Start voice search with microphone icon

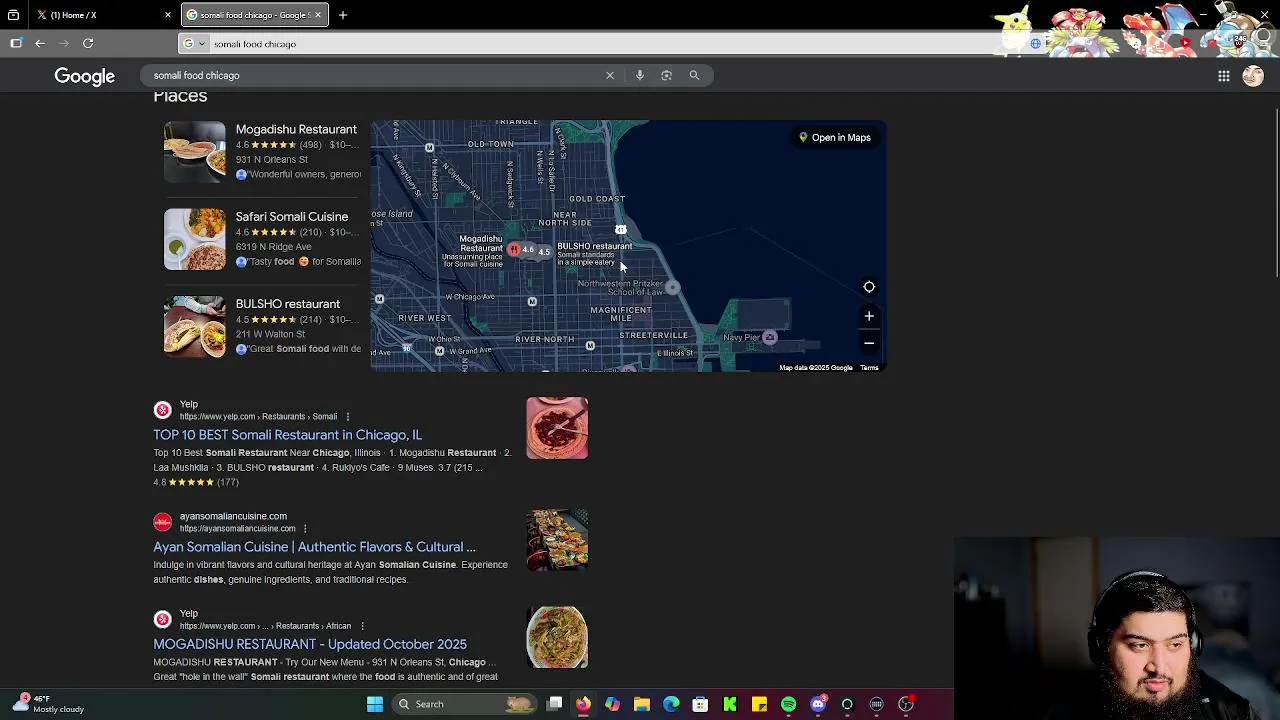point(640,75)
